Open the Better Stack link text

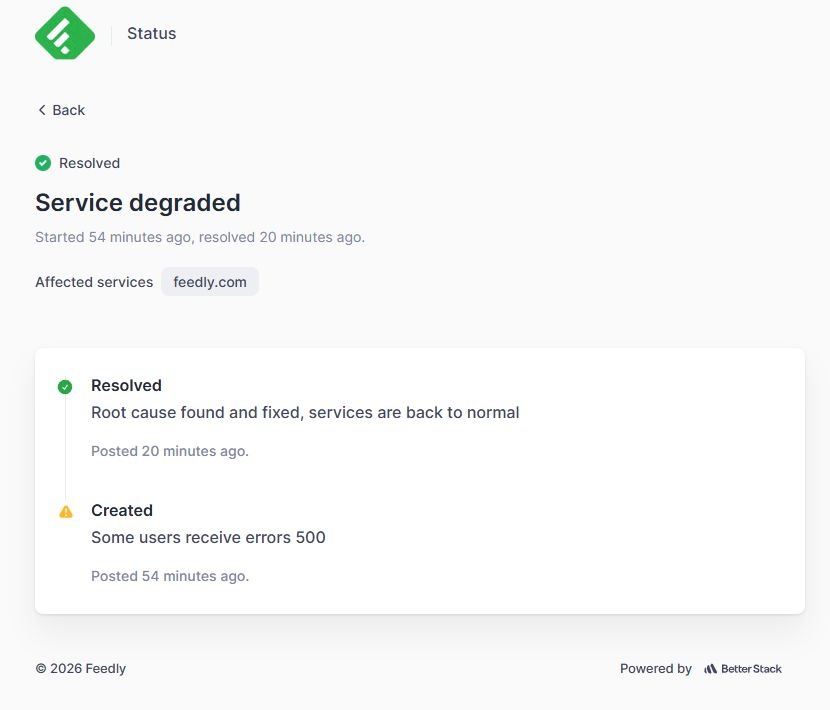click(751, 669)
